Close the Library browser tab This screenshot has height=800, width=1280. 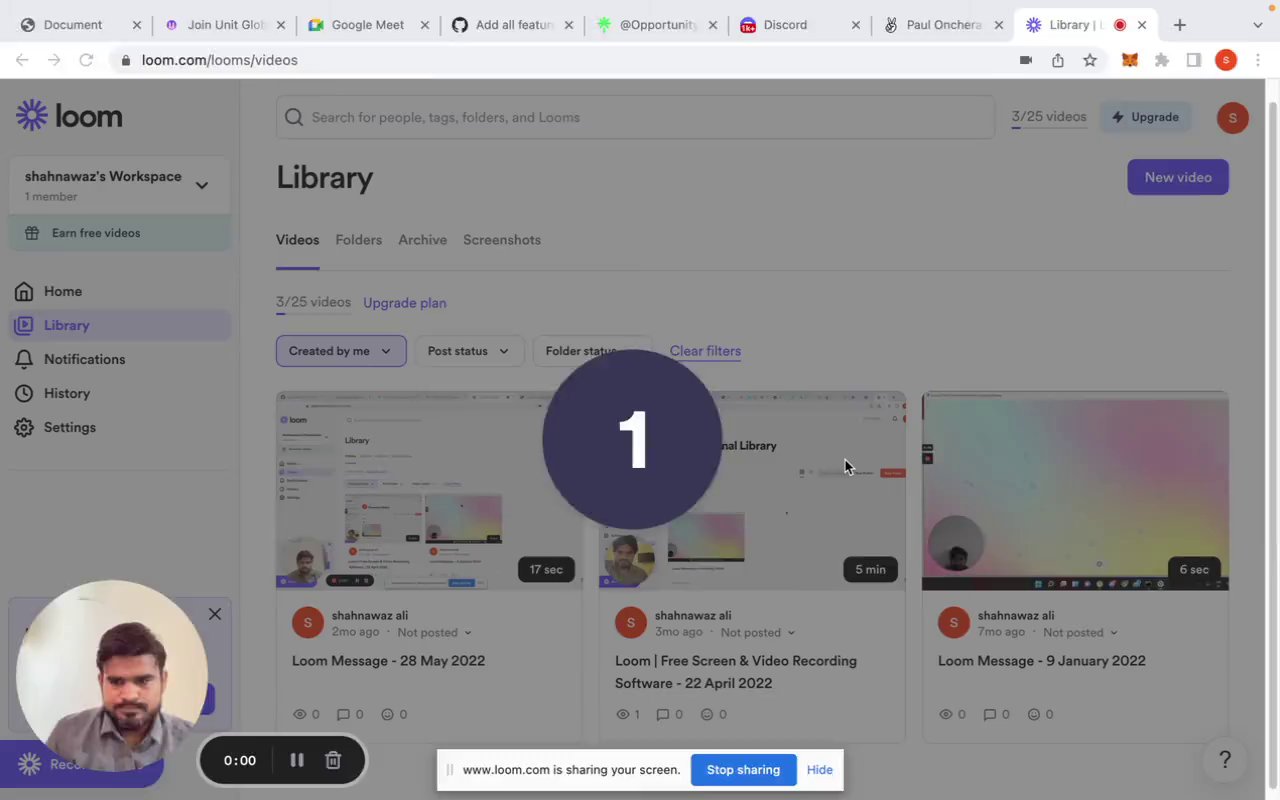(1142, 25)
